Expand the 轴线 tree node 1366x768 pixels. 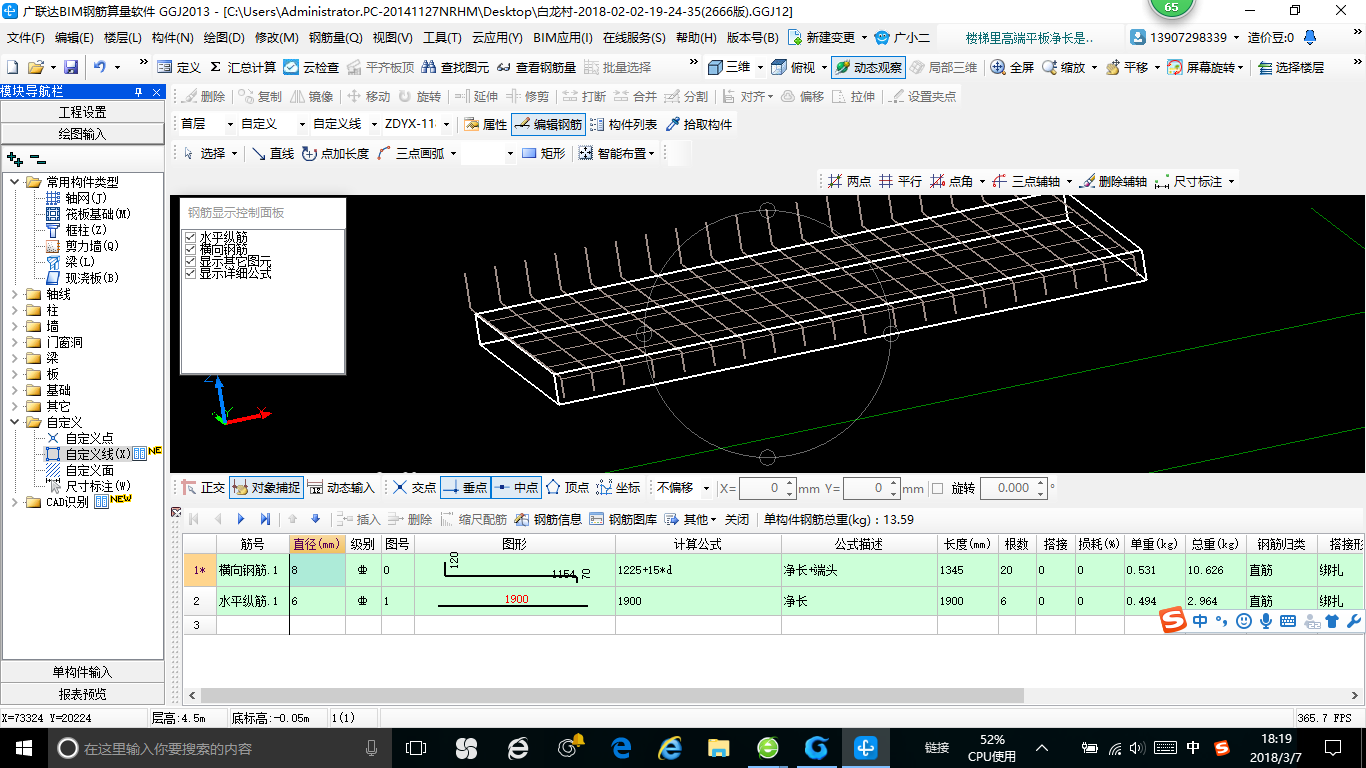coord(15,294)
